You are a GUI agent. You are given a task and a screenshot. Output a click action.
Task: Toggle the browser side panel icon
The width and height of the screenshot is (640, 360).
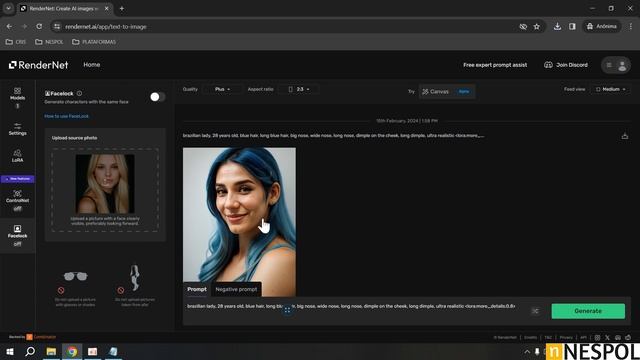point(572,27)
